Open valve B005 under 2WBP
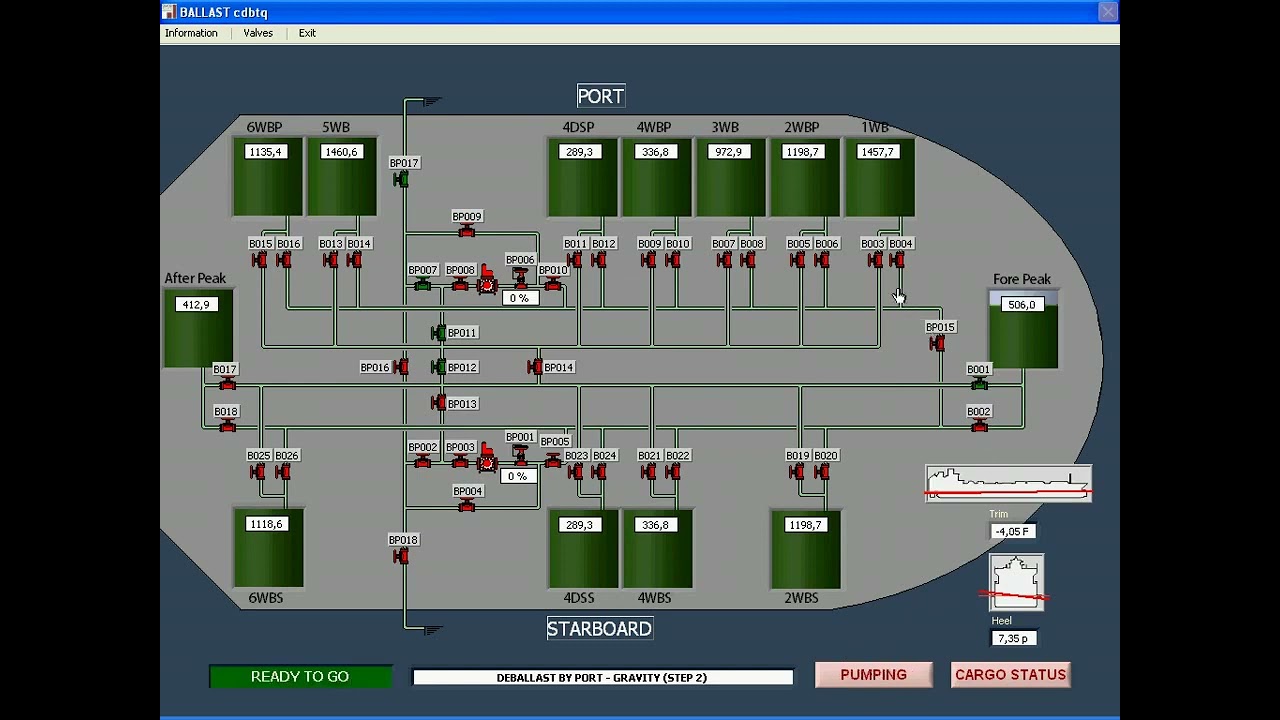This screenshot has width=1280, height=720. click(x=798, y=260)
